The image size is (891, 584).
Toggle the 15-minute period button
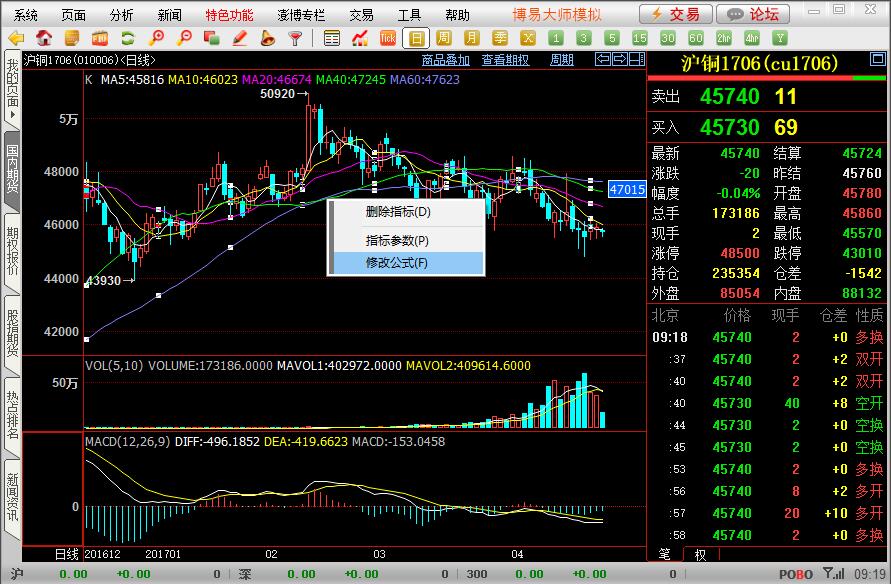[640, 38]
